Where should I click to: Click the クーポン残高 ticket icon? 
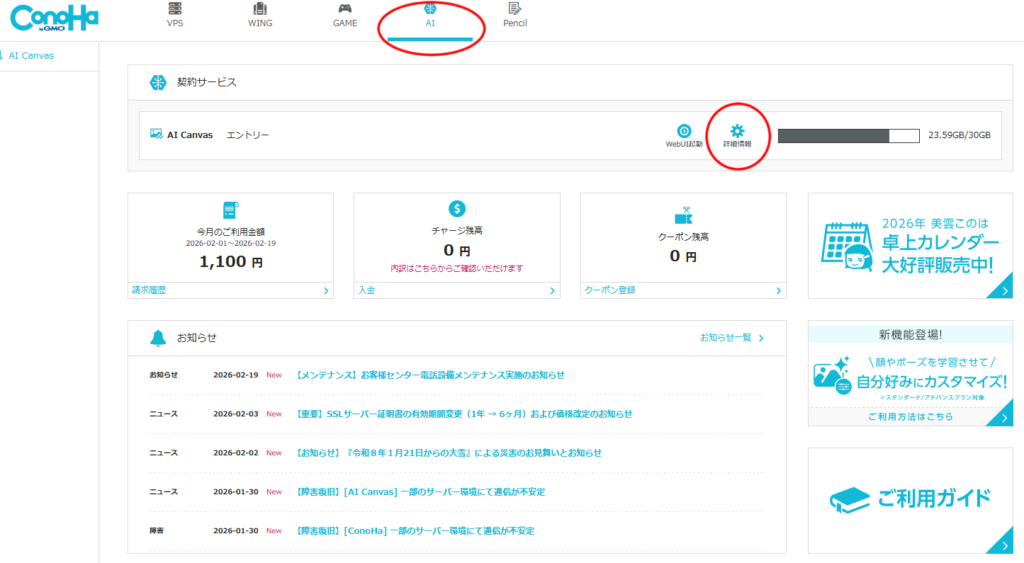pyautogui.click(x=683, y=216)
